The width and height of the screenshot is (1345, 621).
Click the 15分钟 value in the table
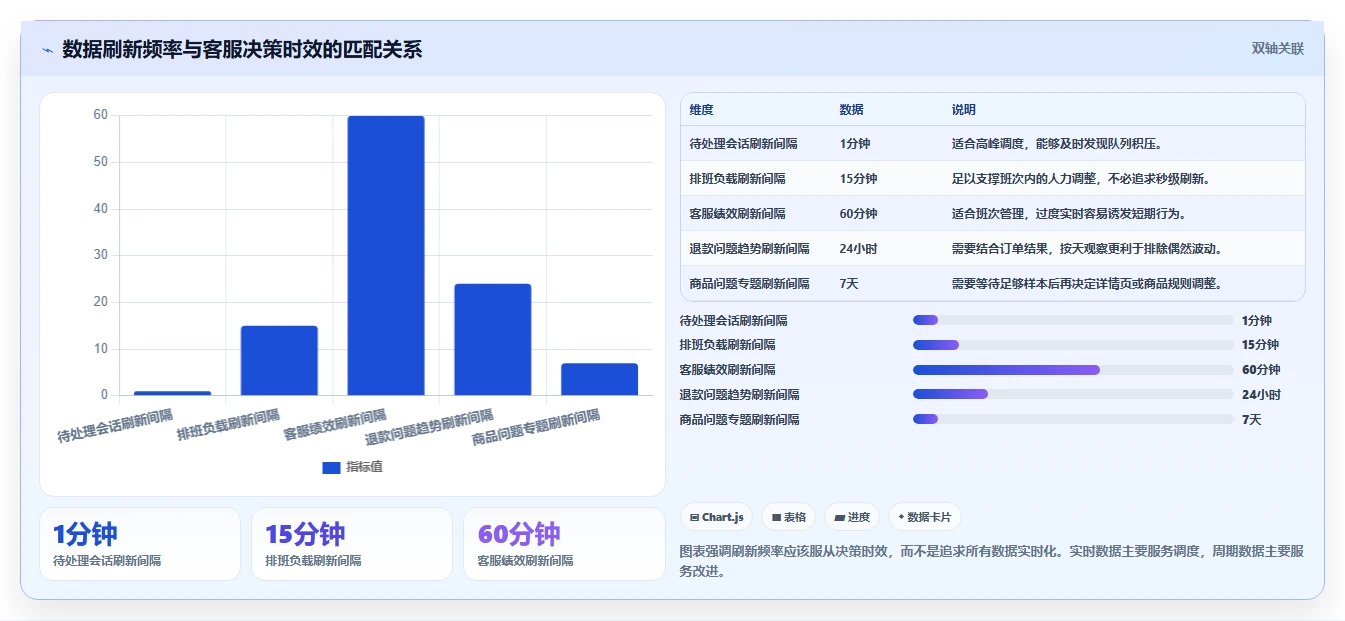[858, 179]
